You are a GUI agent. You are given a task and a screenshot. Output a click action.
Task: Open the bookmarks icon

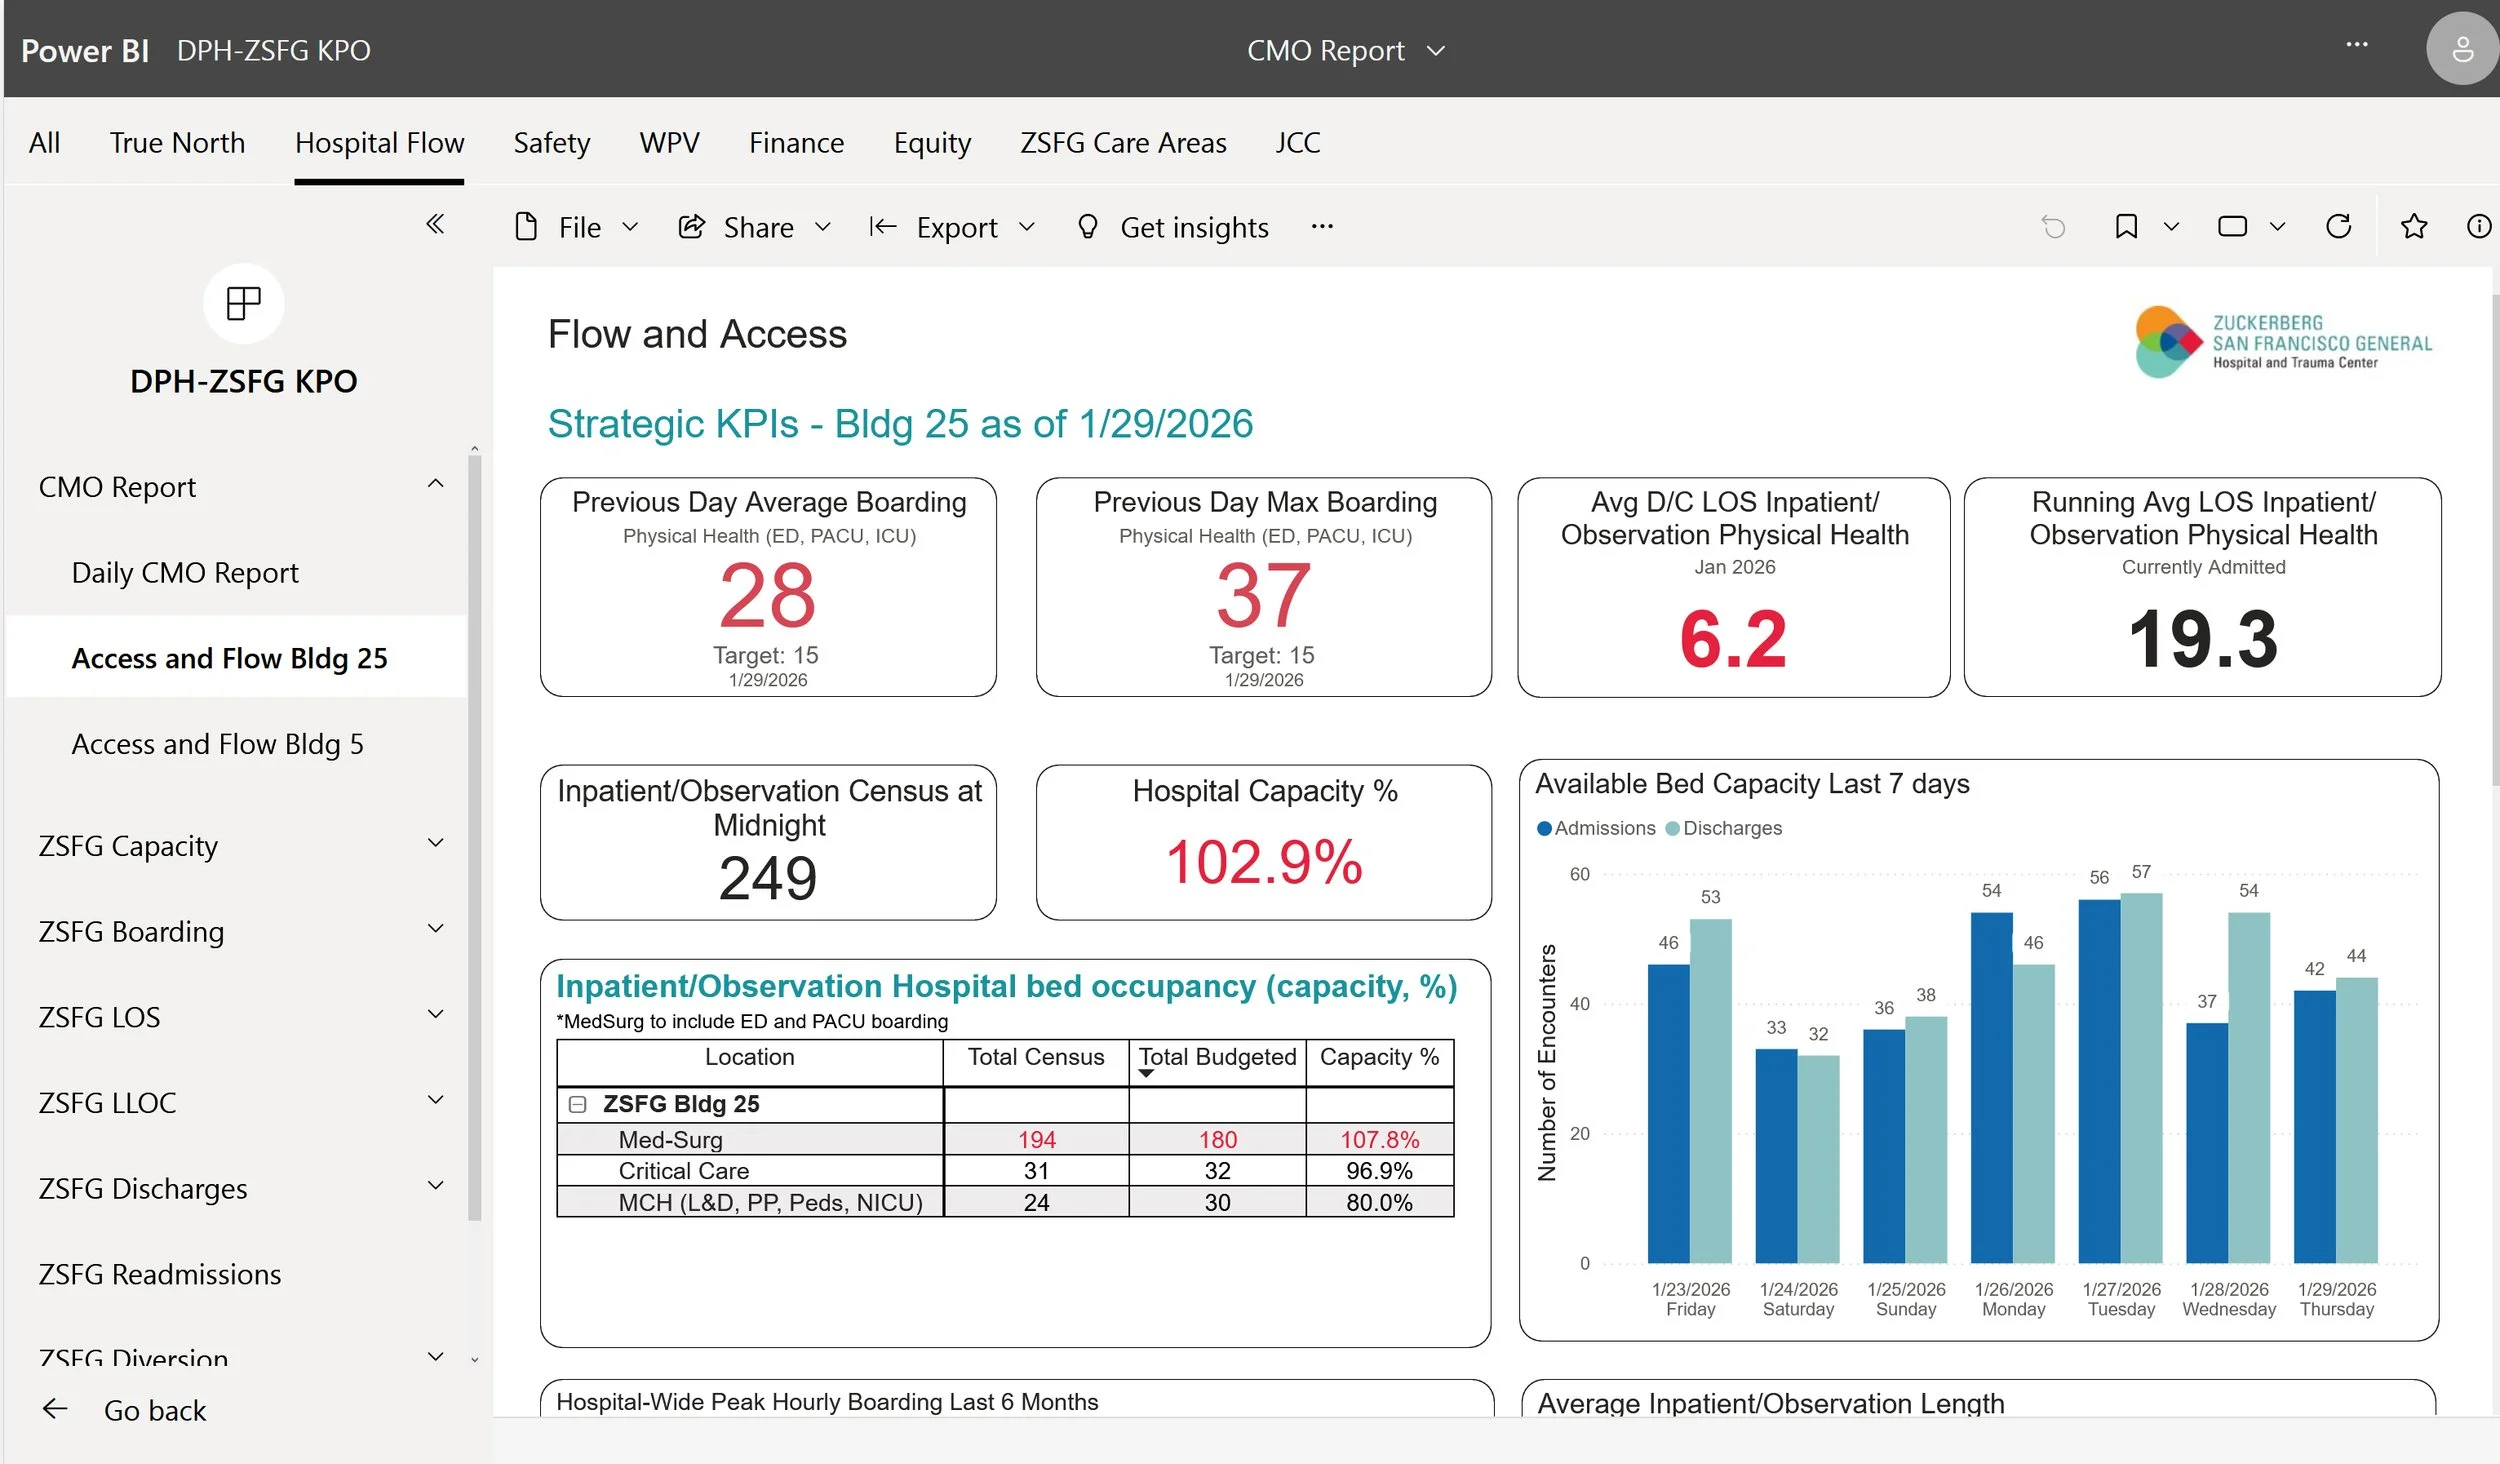(x=2126, y=226)
